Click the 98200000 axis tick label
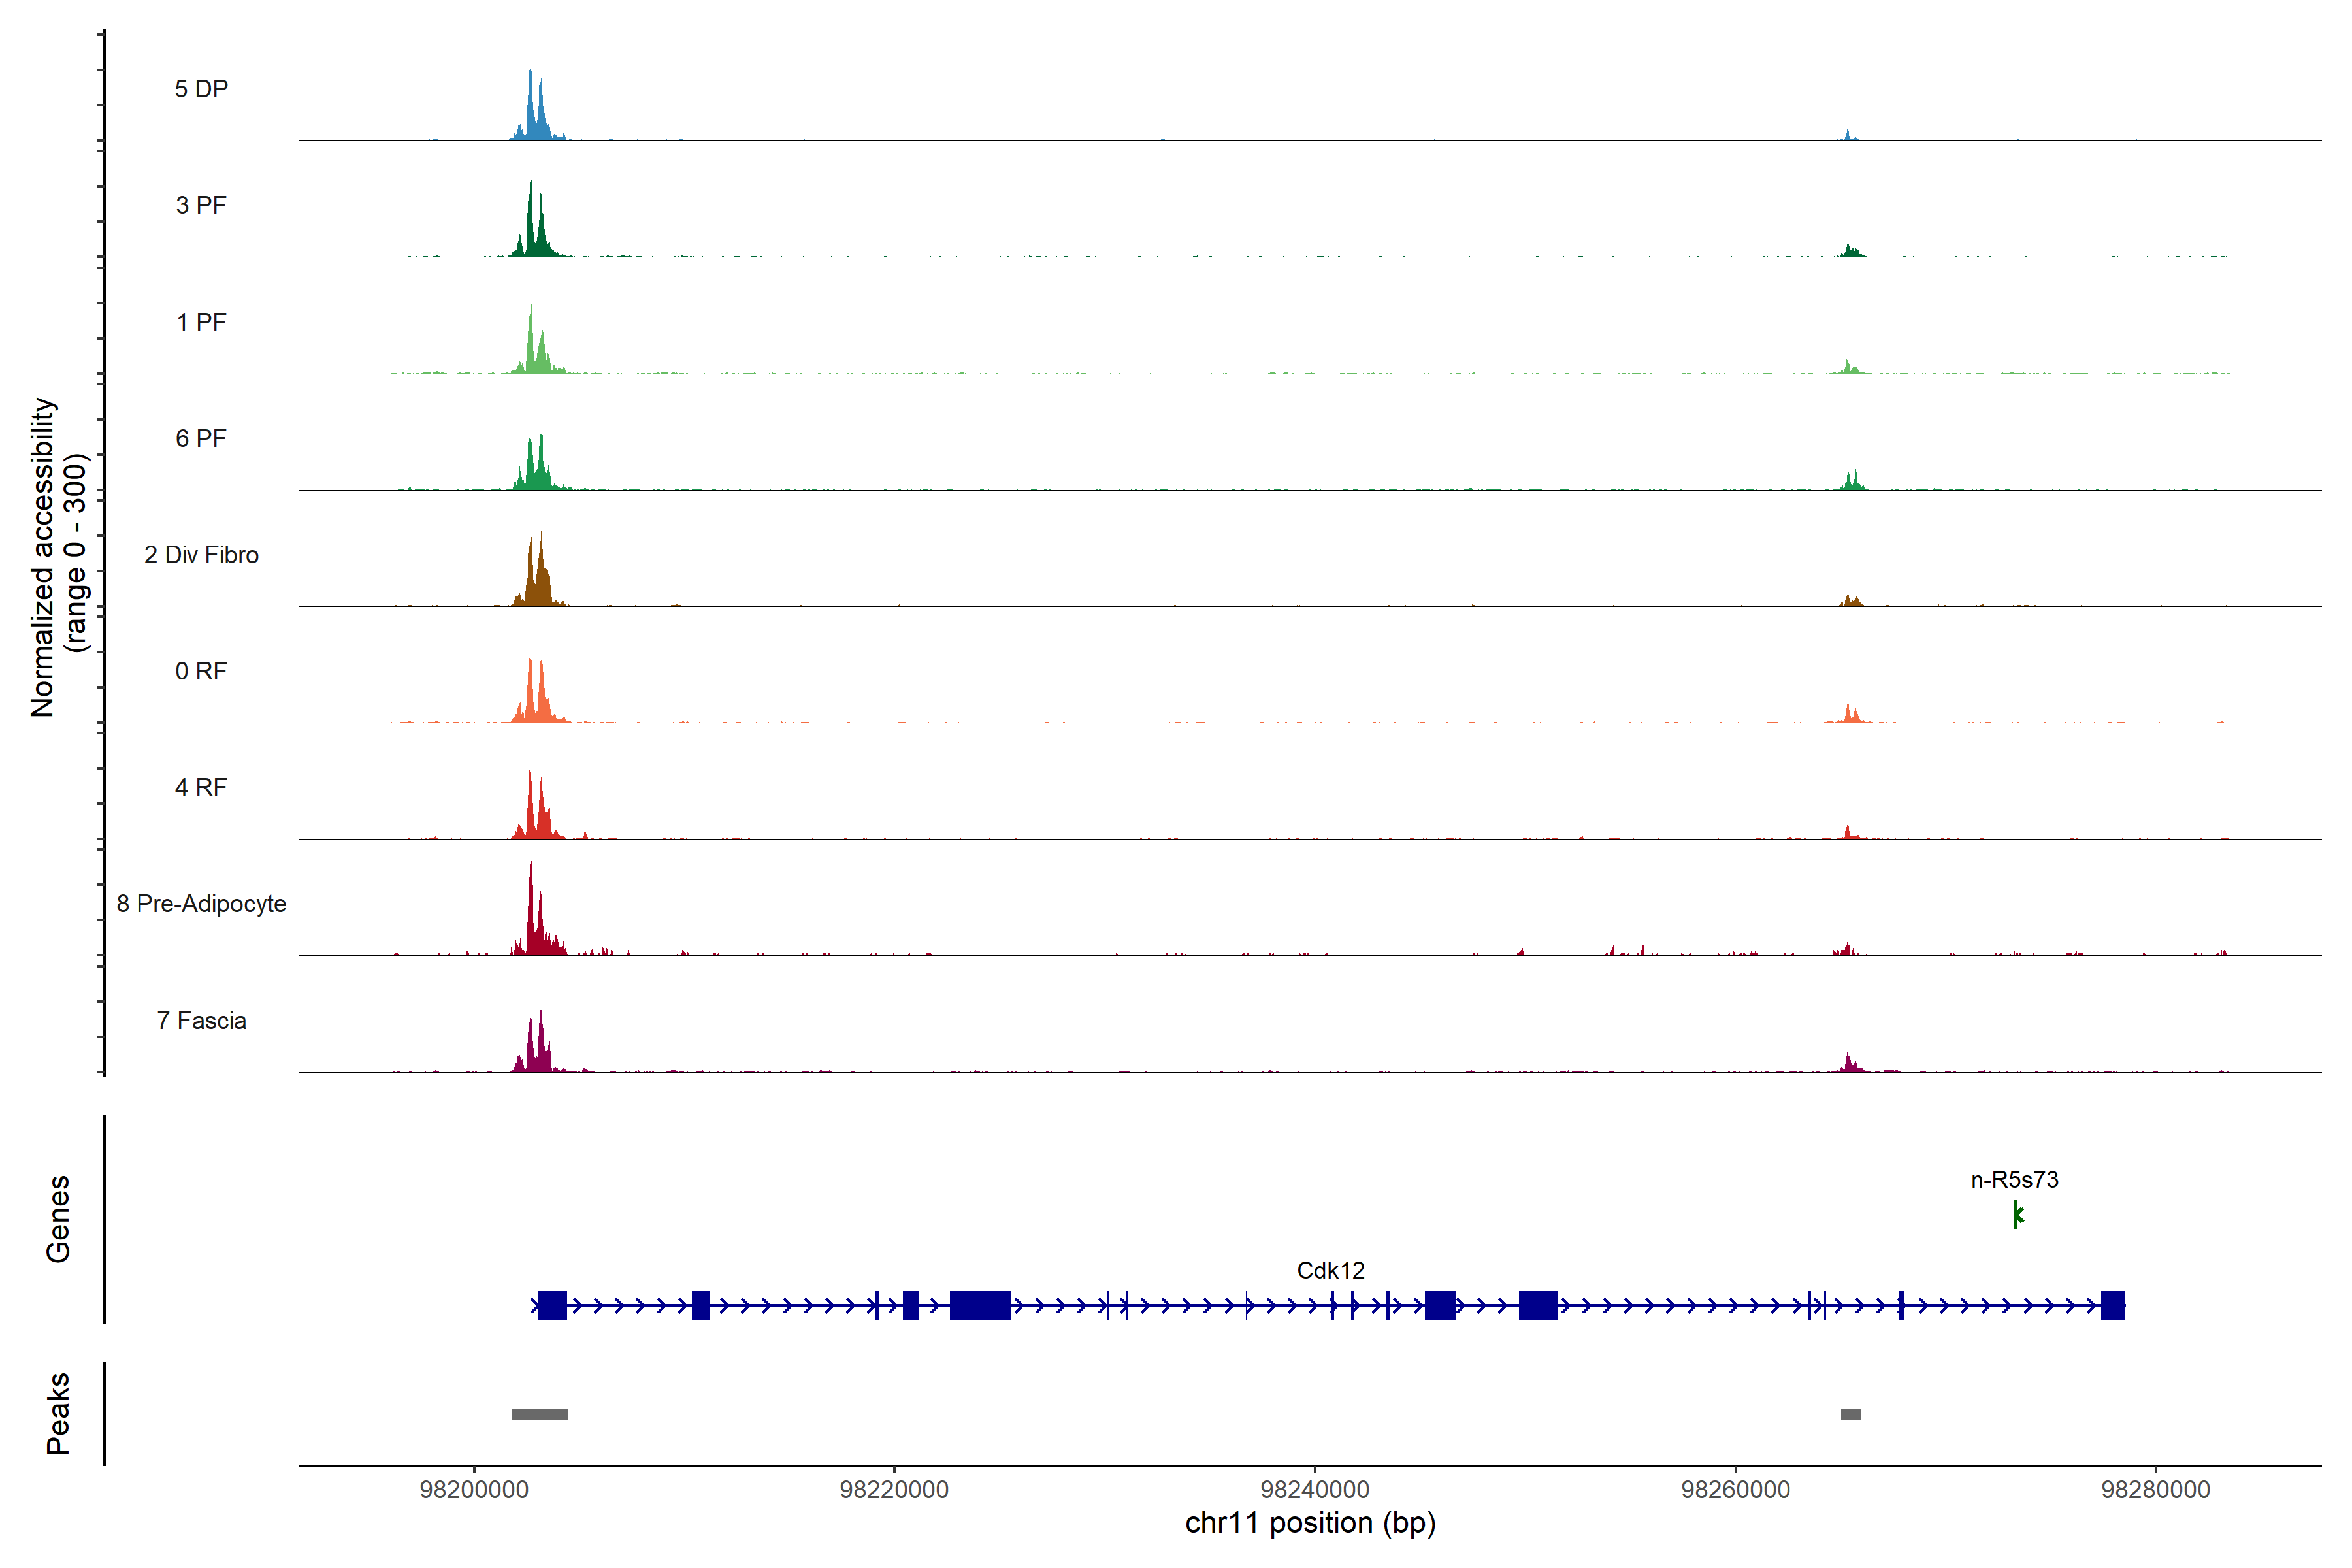Viewport: 2352px width, 1568px height. tap(474, 1490)
